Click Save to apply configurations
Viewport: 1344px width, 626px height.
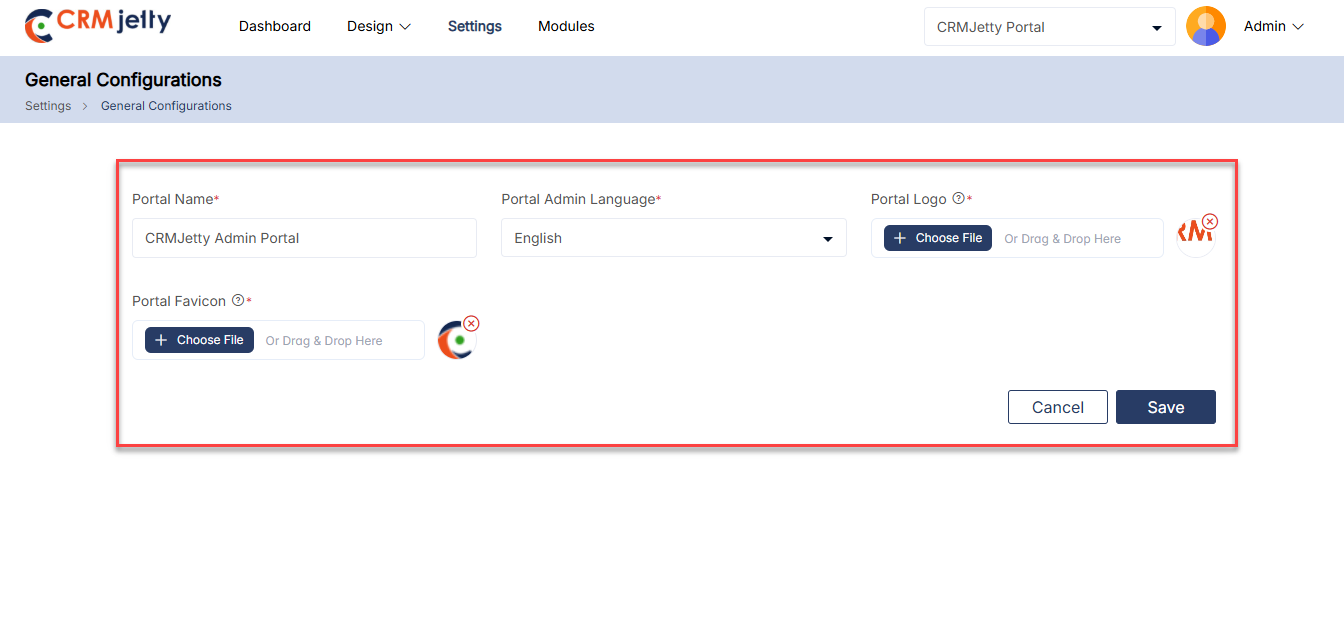click(x=1165, y=407)
